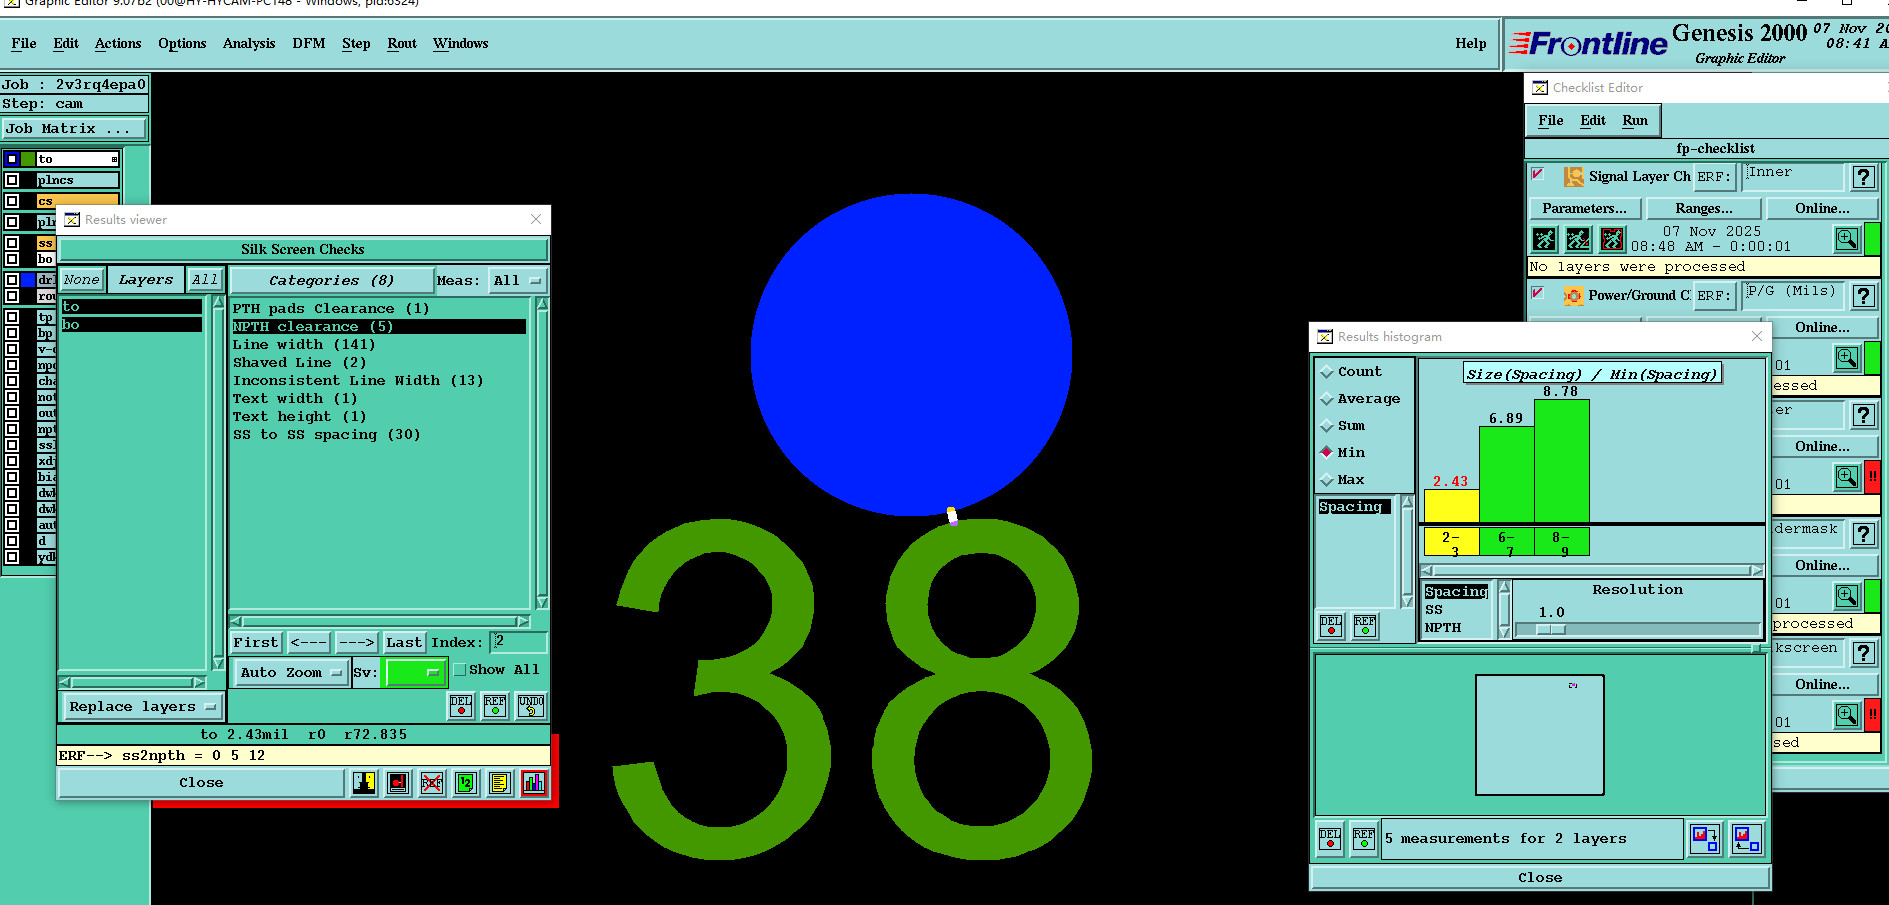Click the yellow-black icon next to Results viewer Close
This screenshot has height=905, width=1889.
364,783
